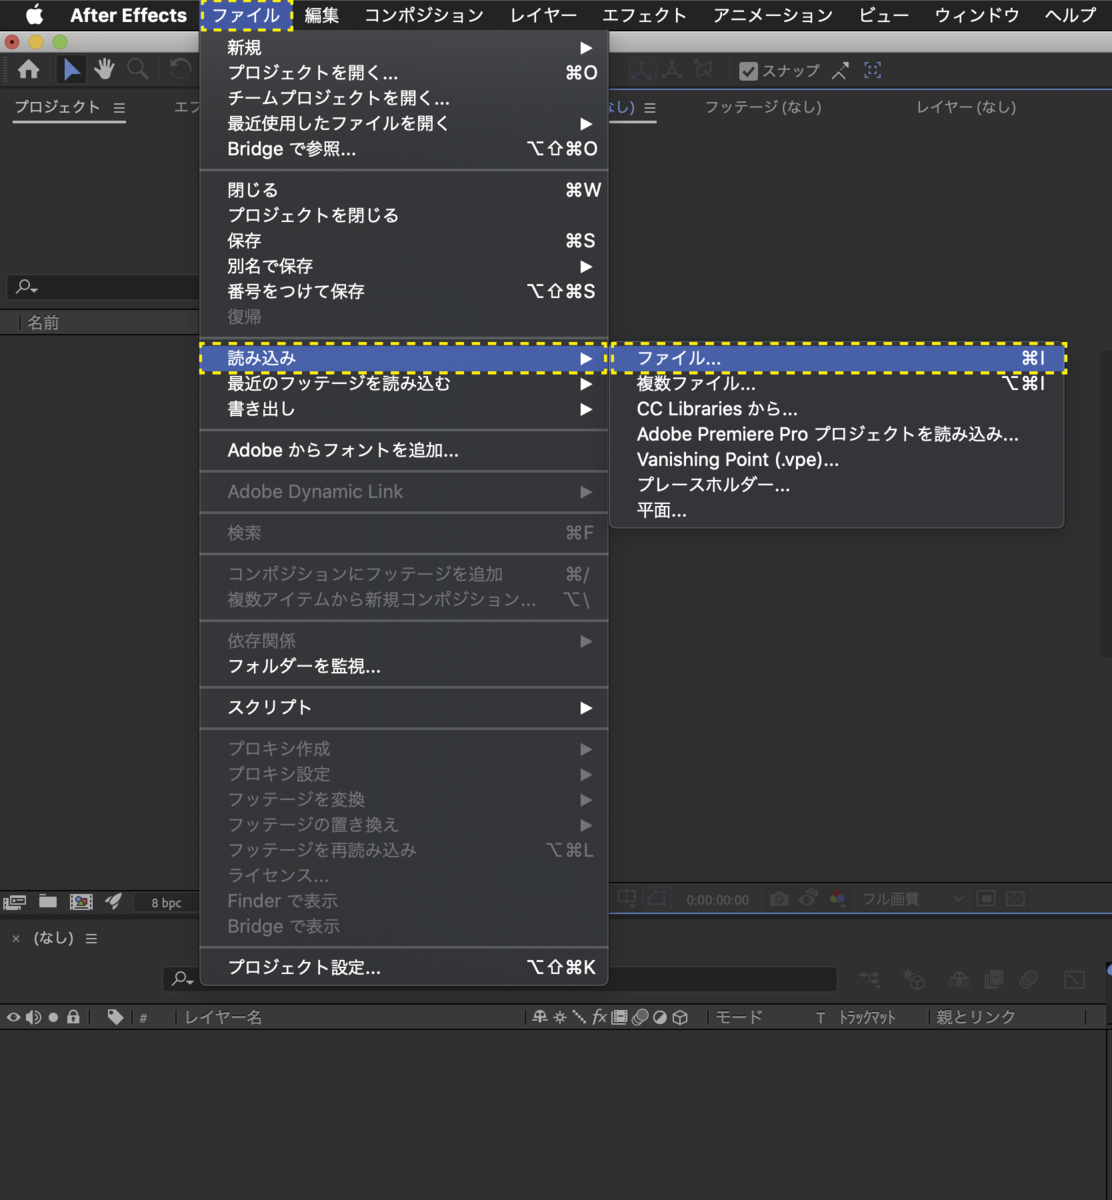Viewport: 1112px width, 1200px height.
Task: Click the lock column icon in timeline header
Action: (73, 1017)
